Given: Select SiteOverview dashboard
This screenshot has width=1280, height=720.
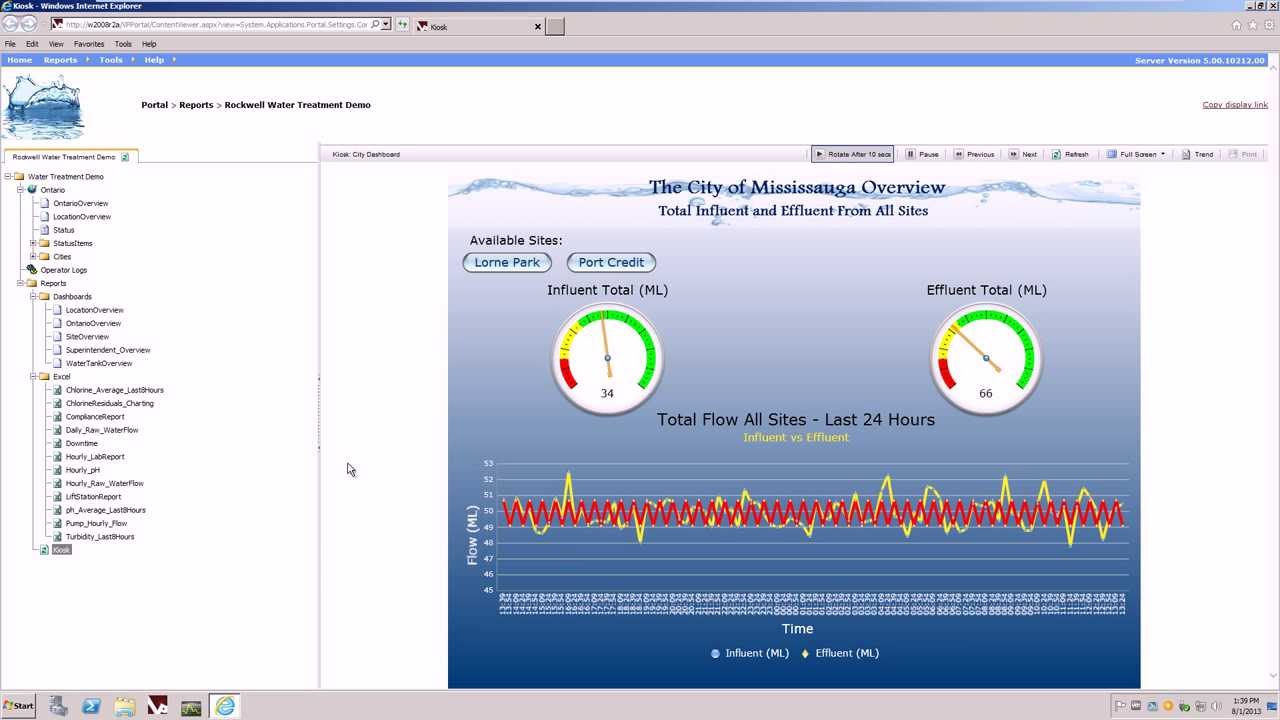Looking at the screenshot, I should tap(87, 337).
